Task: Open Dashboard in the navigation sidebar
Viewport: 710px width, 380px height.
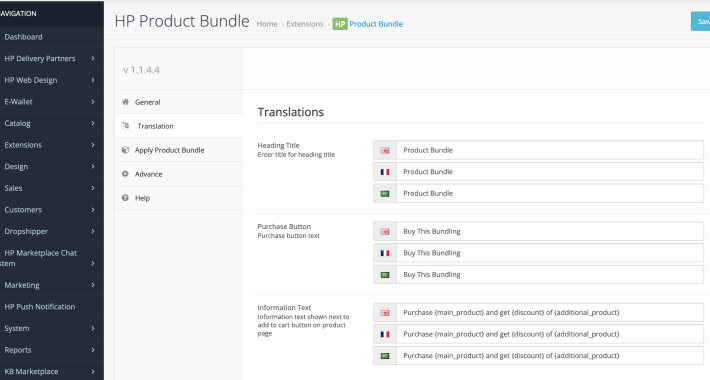Action: pos(52,37)
